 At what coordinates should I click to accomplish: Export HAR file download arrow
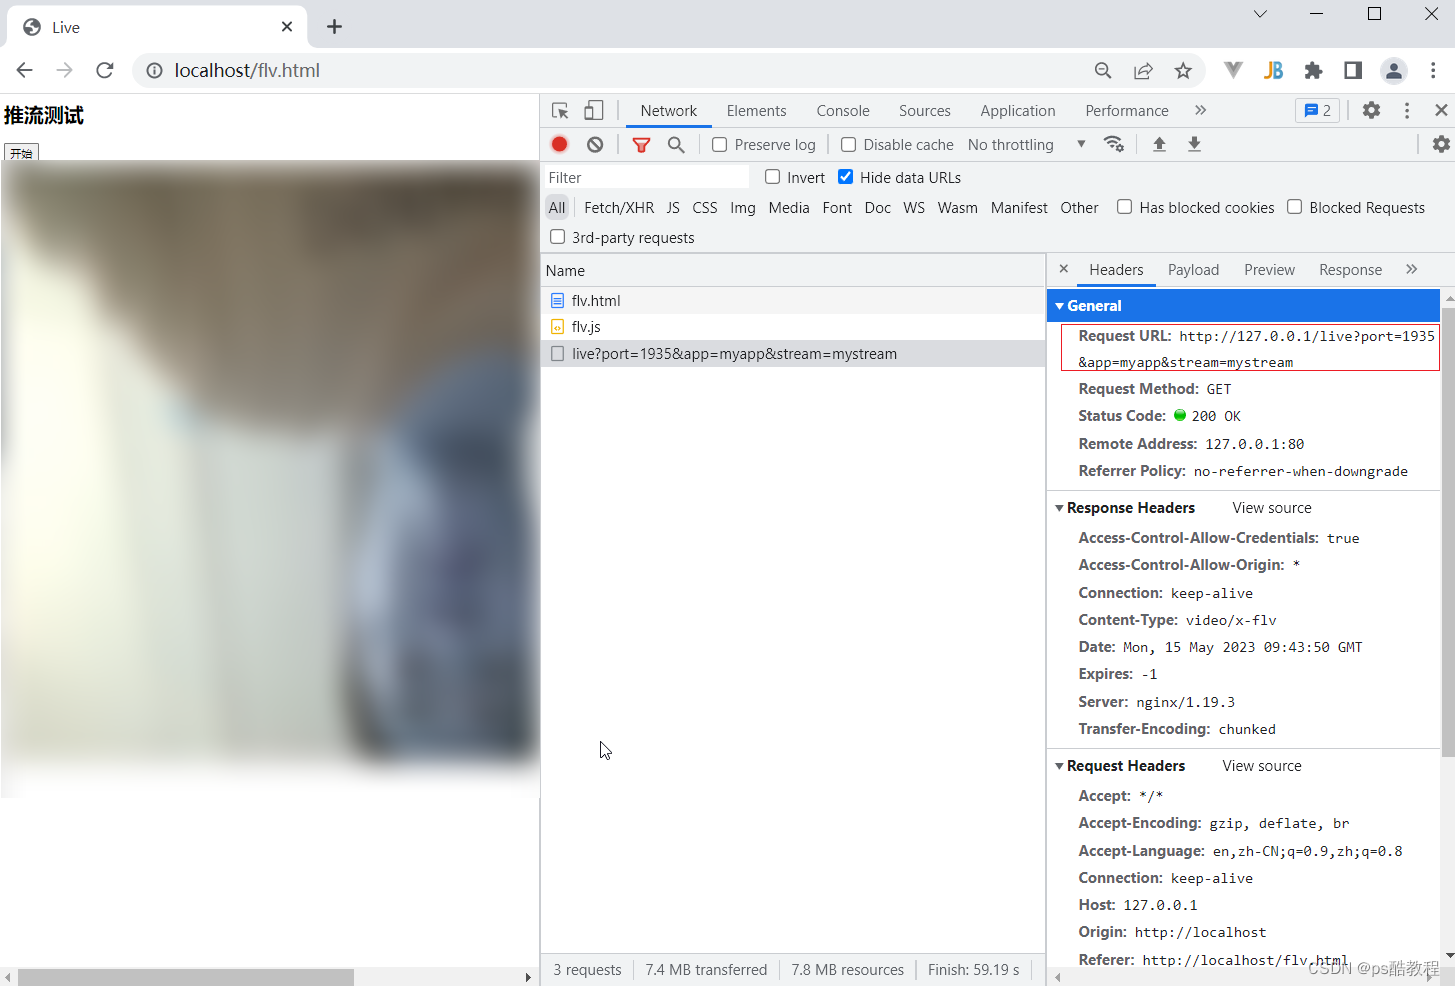point(1194,144)
